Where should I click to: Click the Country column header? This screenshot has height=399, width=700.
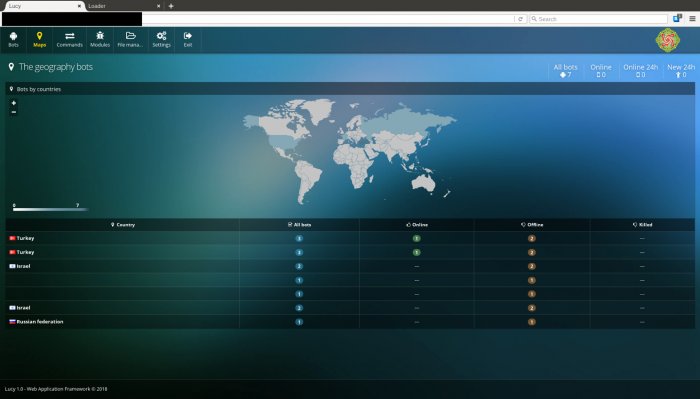122,224
